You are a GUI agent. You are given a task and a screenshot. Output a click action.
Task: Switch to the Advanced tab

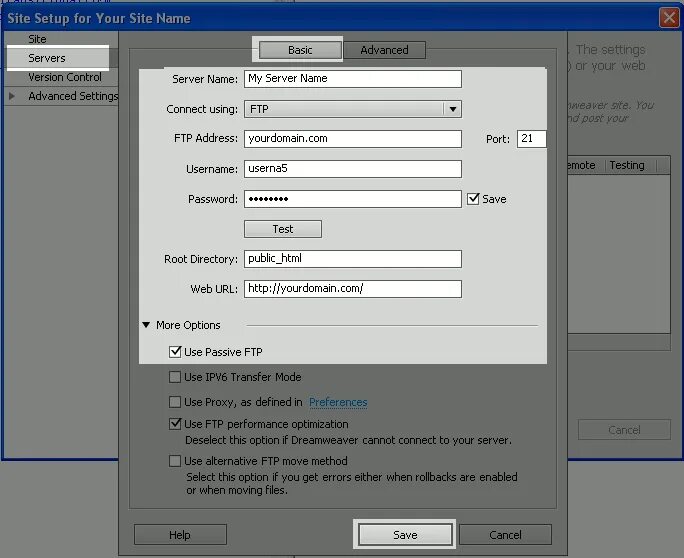(x=384, y=50)
